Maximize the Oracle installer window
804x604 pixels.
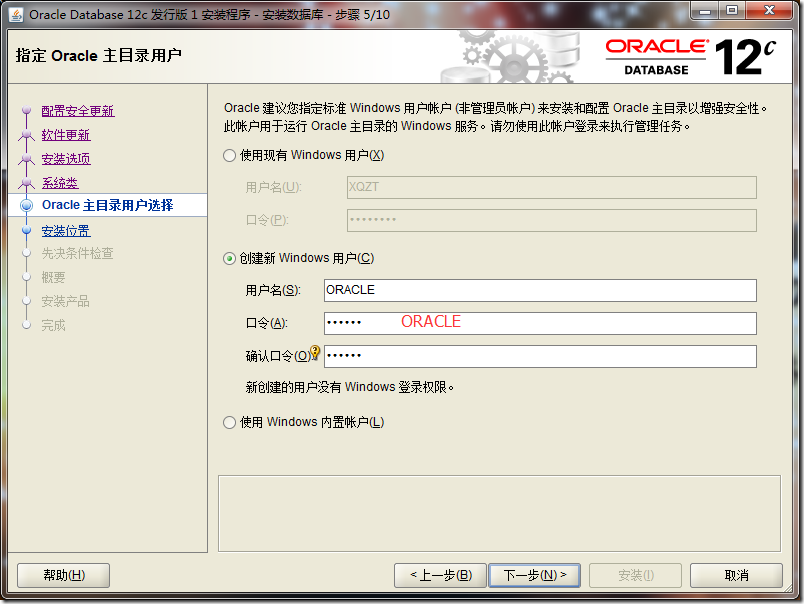click(732, 11)
